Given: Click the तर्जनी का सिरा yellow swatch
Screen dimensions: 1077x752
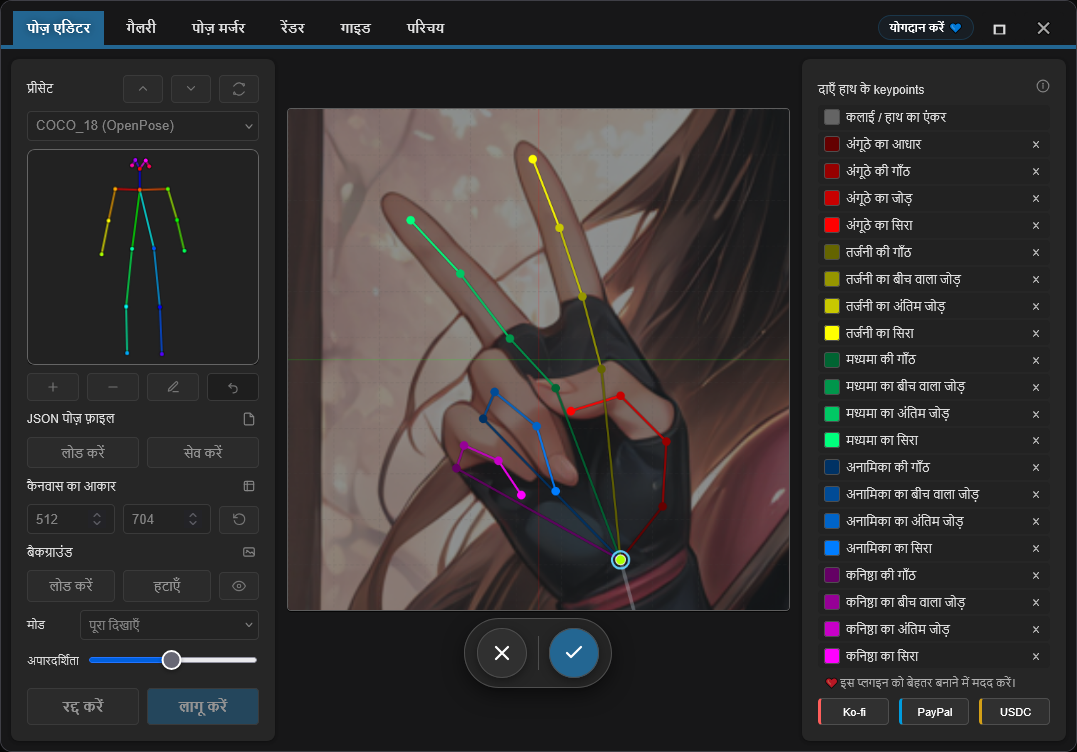Looking at the screenshot, I should [x=832, y=333].
